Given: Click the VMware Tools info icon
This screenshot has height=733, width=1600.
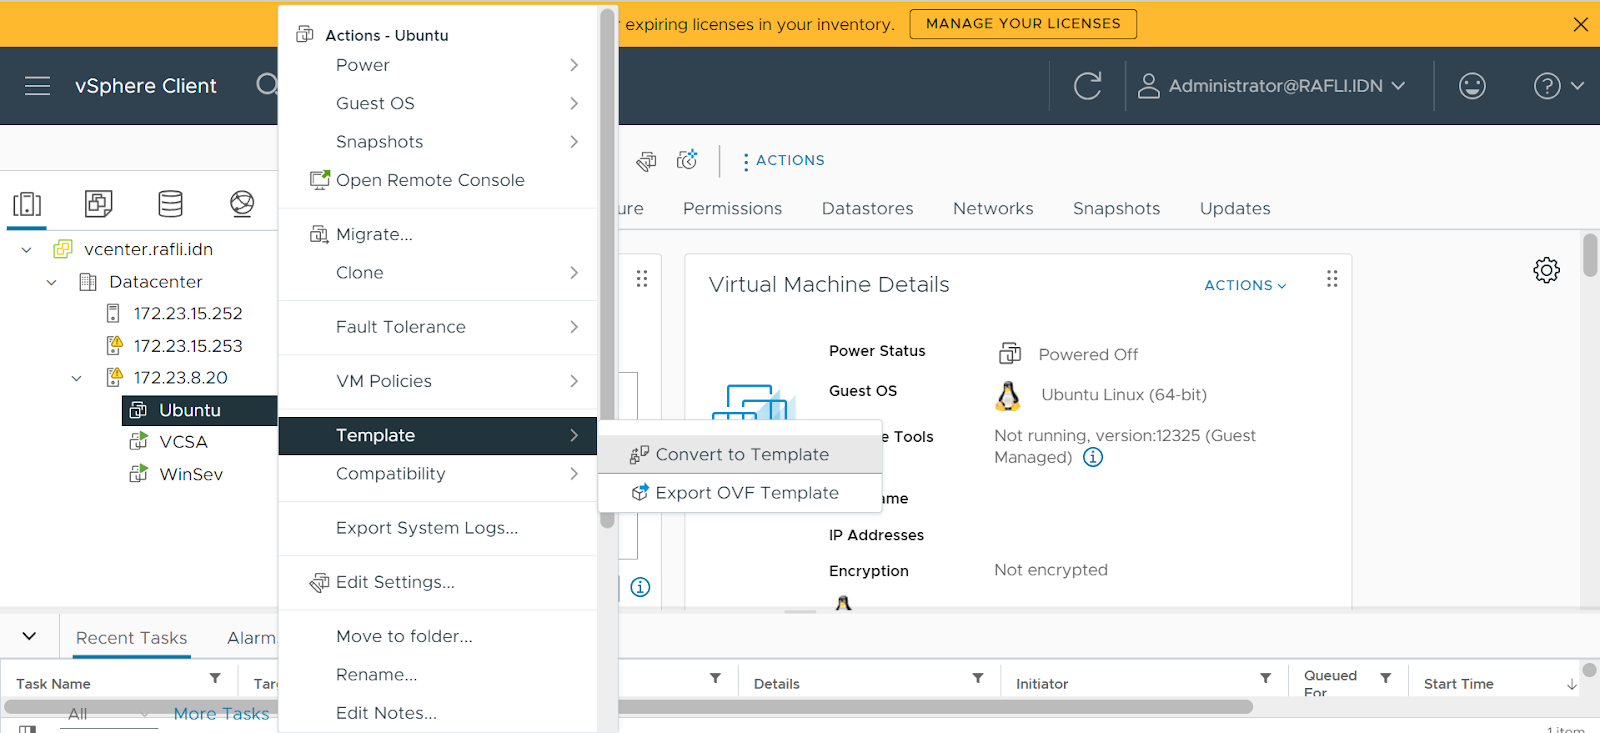Looking at the screenshot, I should click(1093, 458).
